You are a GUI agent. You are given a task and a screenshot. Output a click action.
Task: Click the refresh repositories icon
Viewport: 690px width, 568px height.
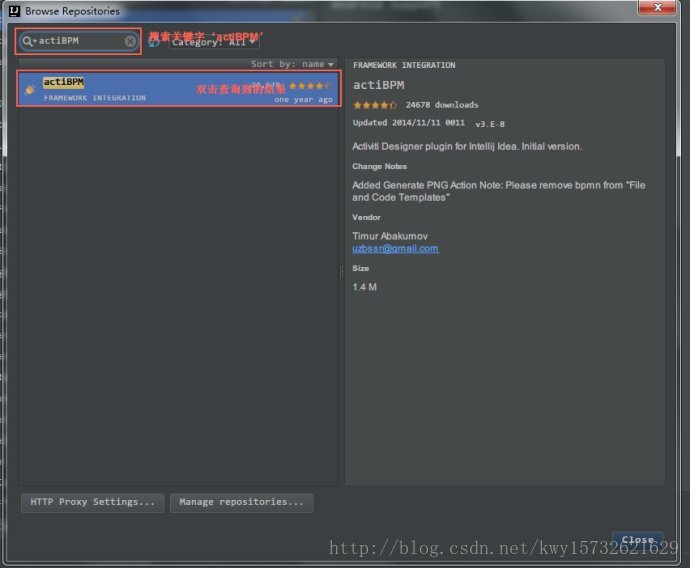coord(154,42)
